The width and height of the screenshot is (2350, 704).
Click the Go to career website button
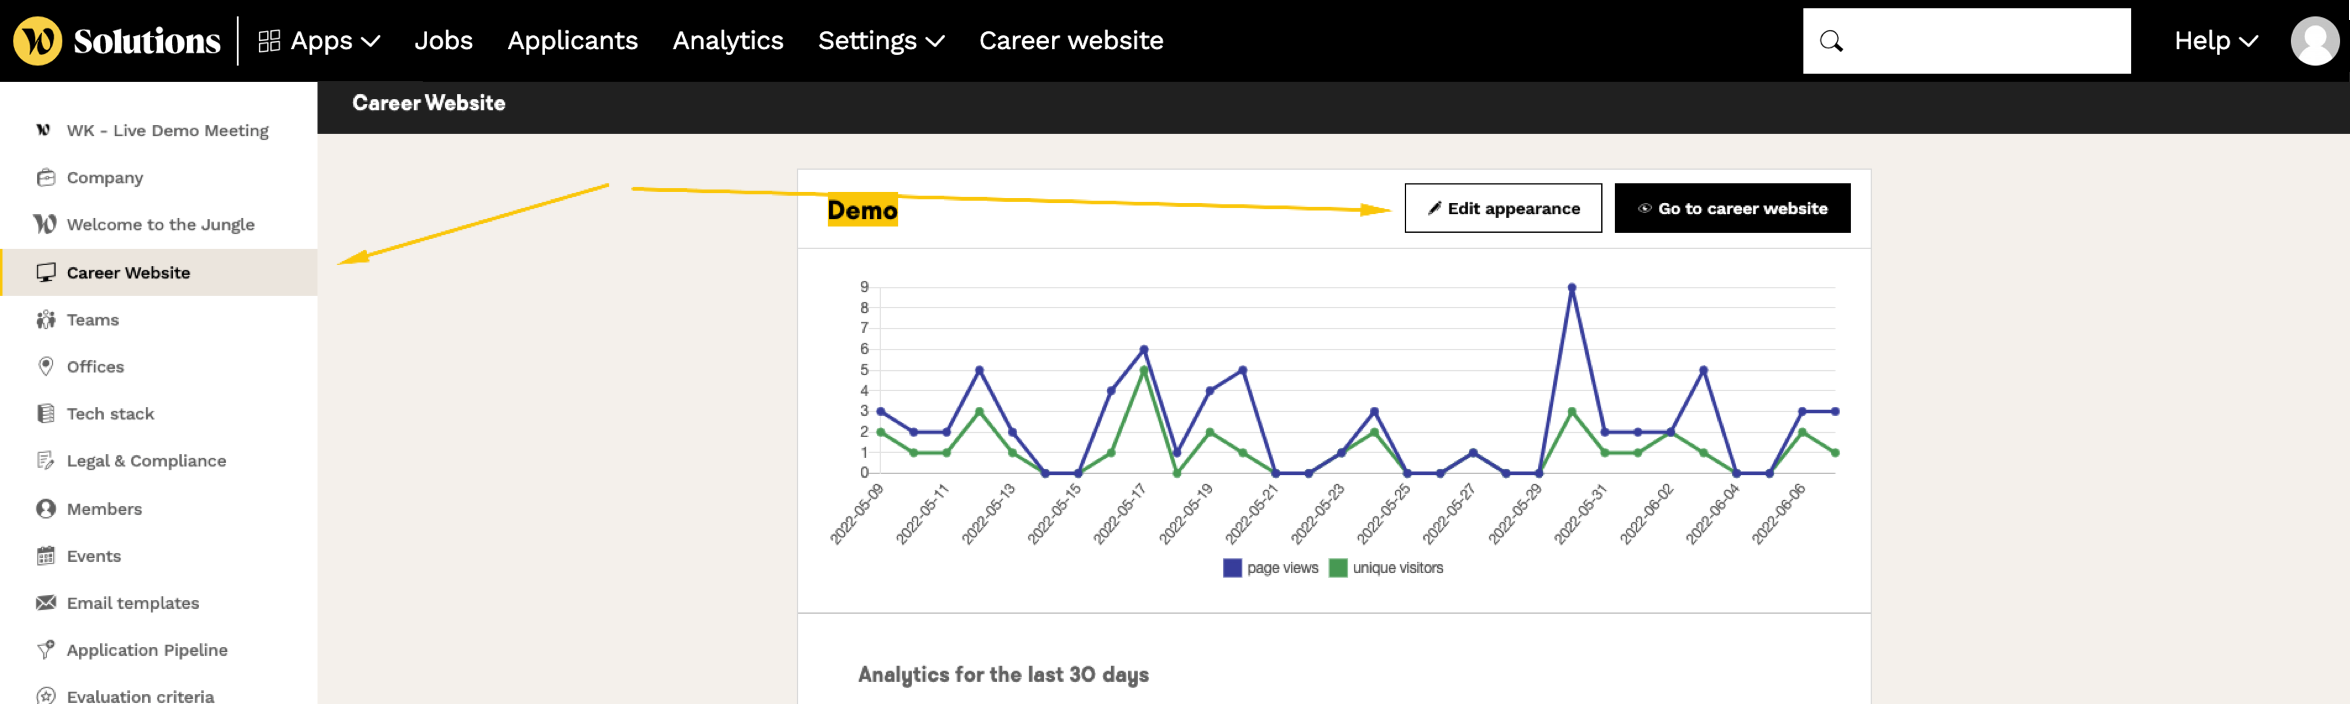click(1732, 208)
